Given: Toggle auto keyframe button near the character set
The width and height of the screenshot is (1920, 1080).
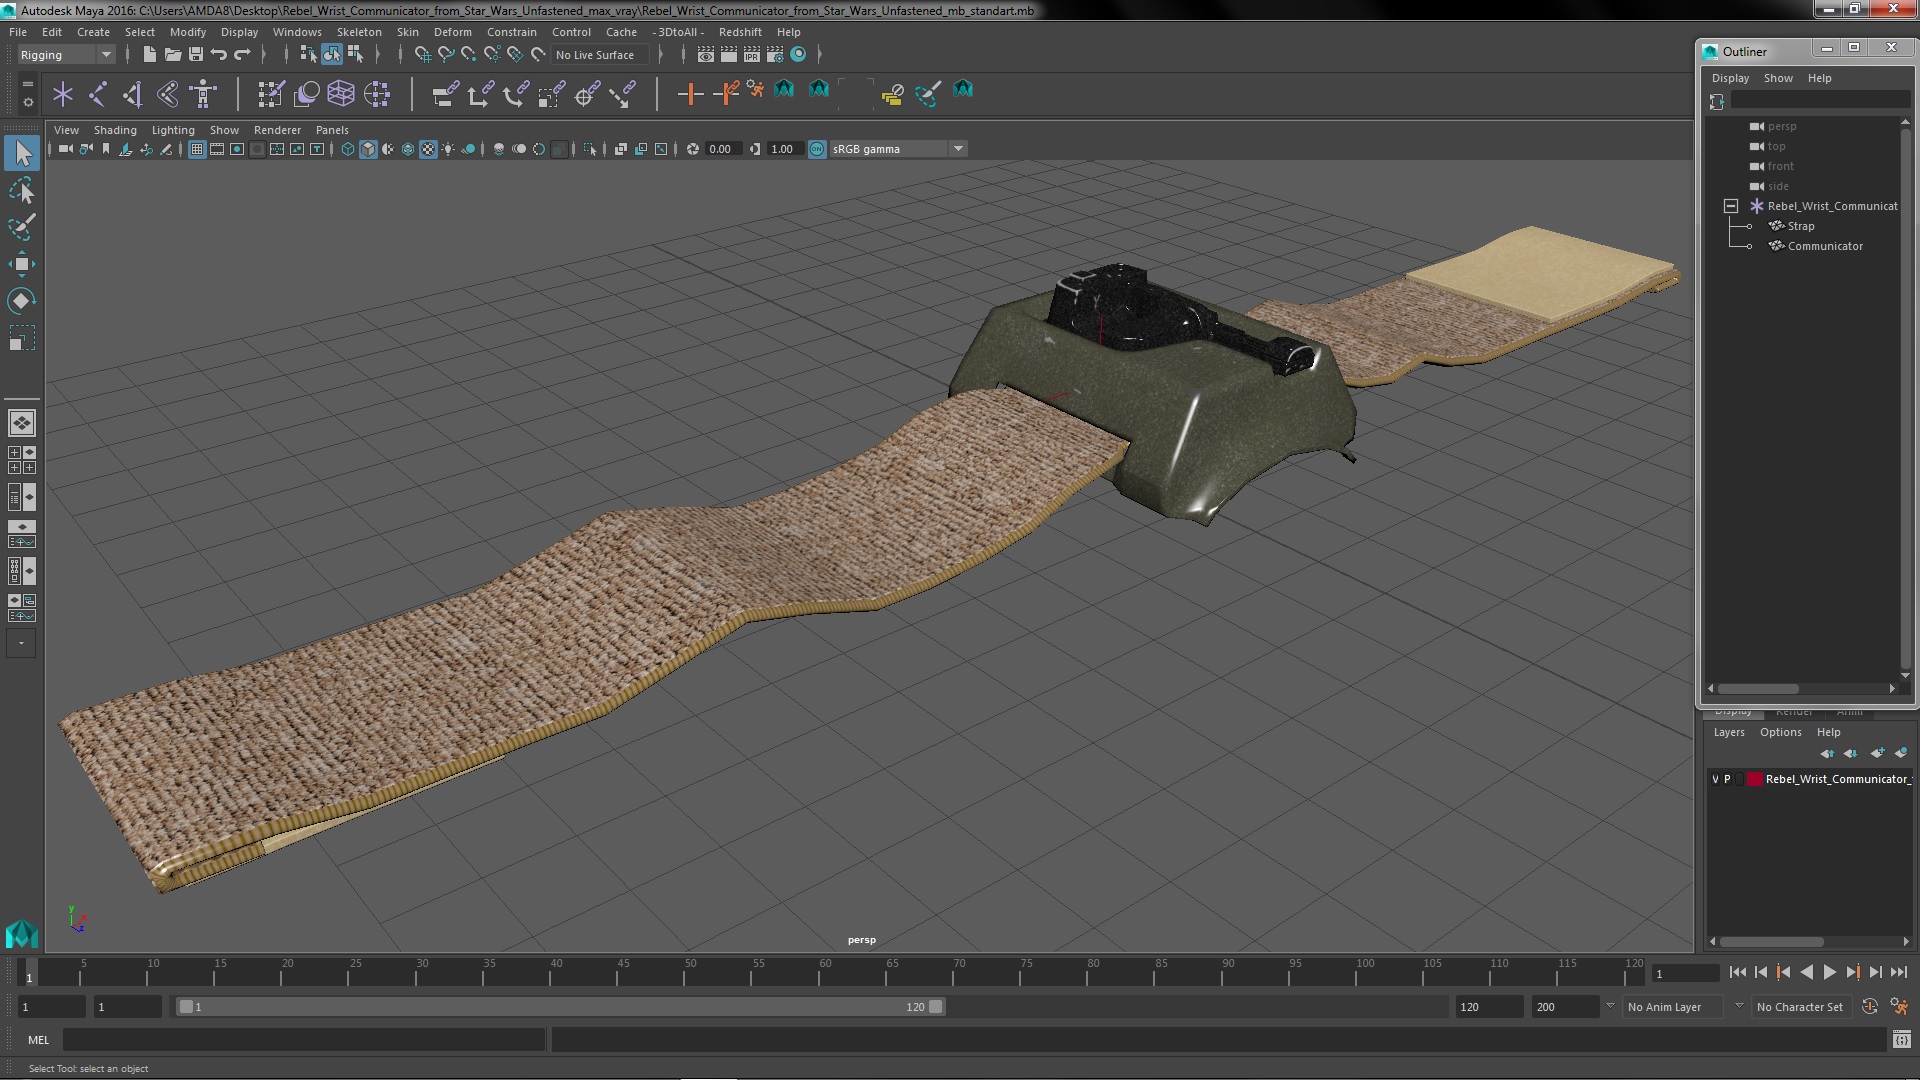Looking at the screenshot, I should pyautogui.click(x=1870, y=1007).
